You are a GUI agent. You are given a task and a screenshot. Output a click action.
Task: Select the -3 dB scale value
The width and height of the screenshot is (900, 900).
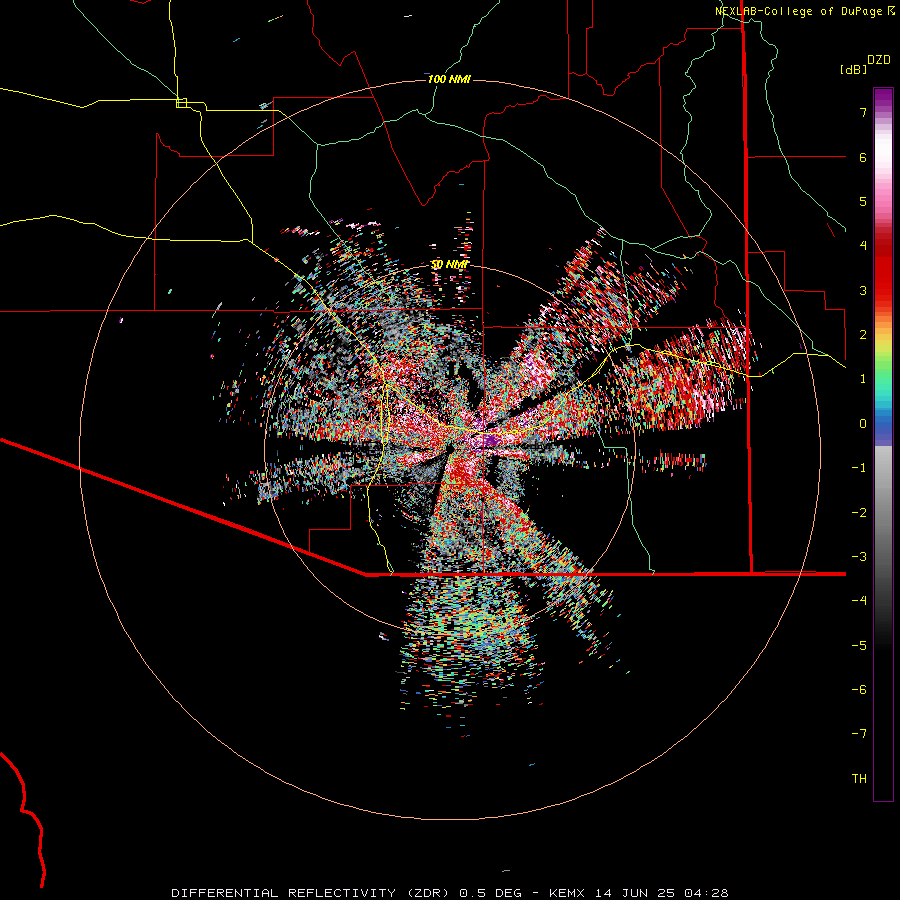(x=859, y=557)
